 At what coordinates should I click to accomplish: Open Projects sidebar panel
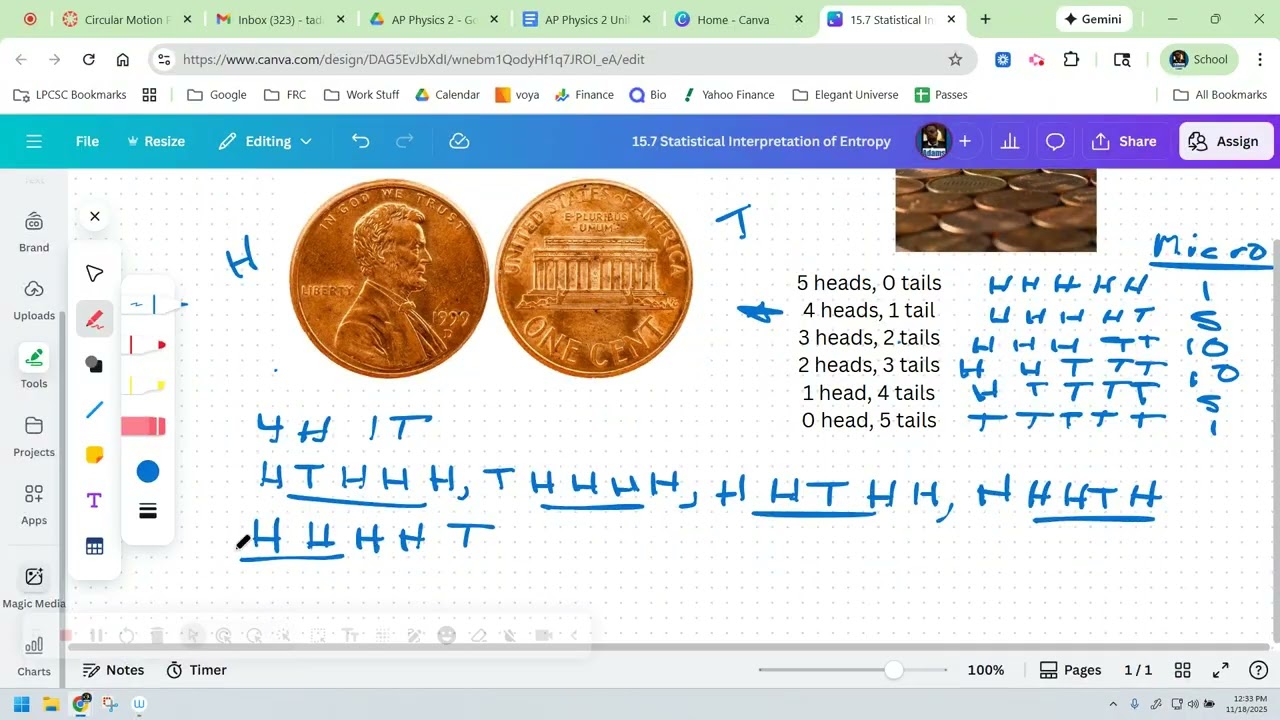pos(34,437)
